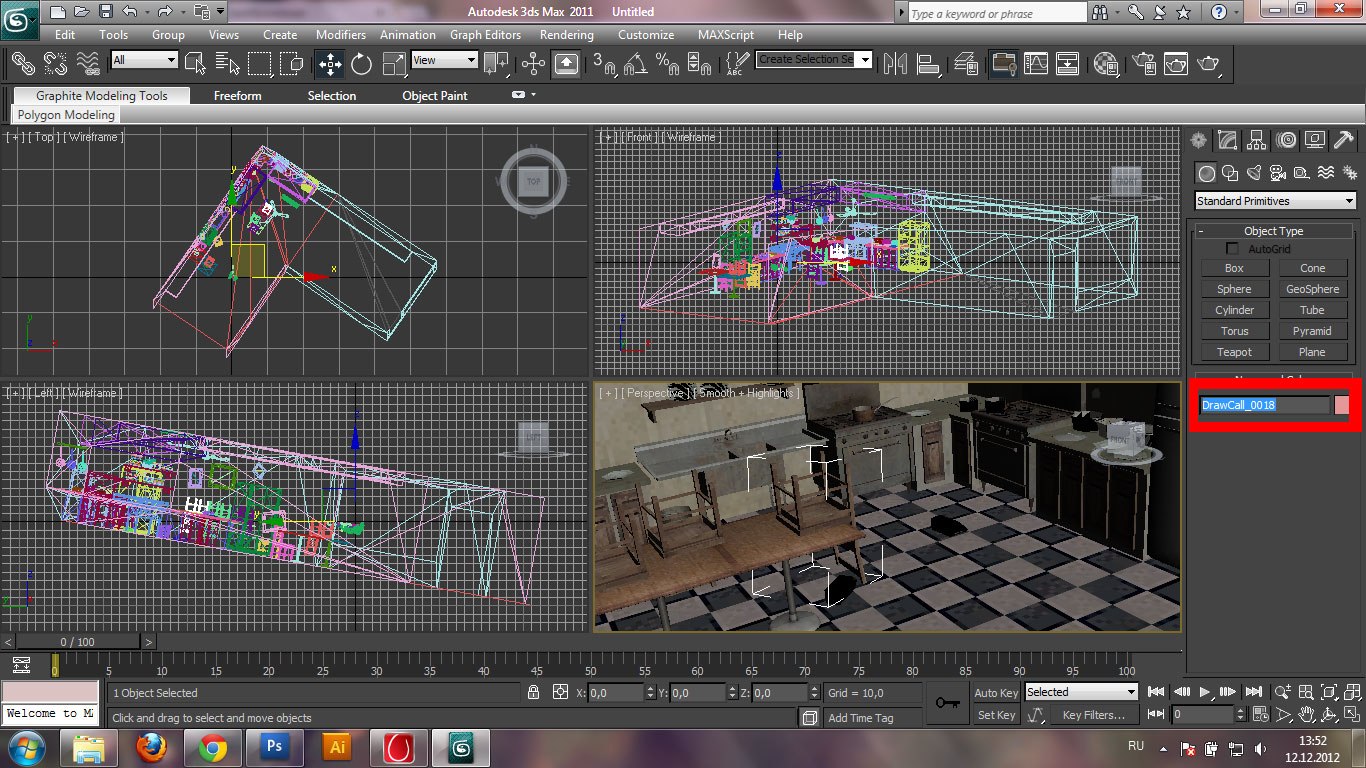Click the Pan View hand icon

click(1306, 714)
